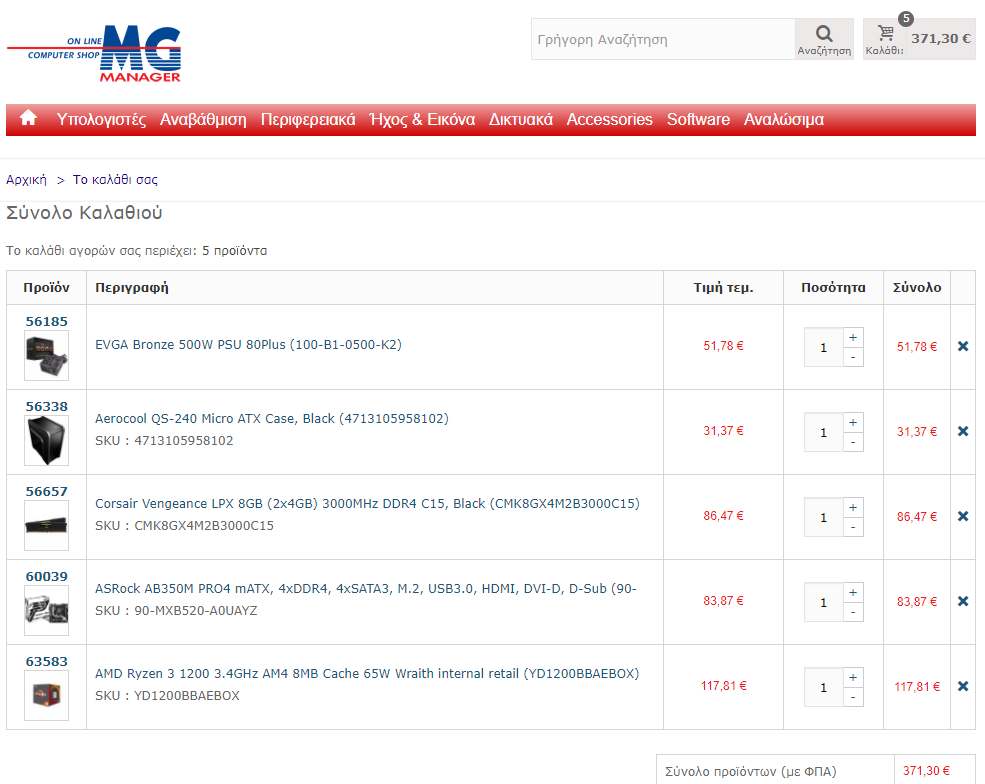
Task: Open Corsair Vengeance LPX 8GB link
Action: click(x=367, y=504)
